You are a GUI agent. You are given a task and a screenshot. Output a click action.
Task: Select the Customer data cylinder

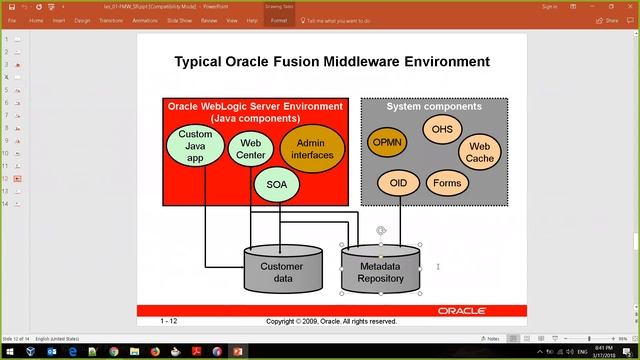(x=283, y=269)
